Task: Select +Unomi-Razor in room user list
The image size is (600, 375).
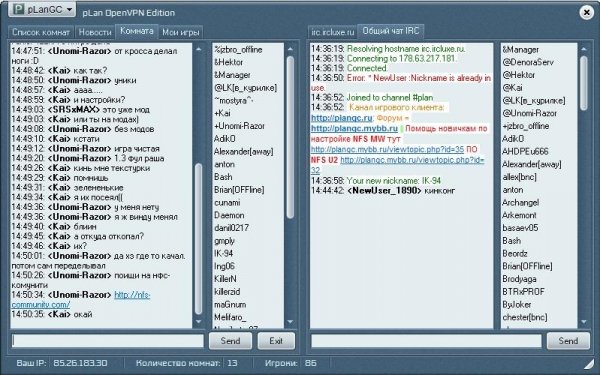Action: [x=239, y=126]
